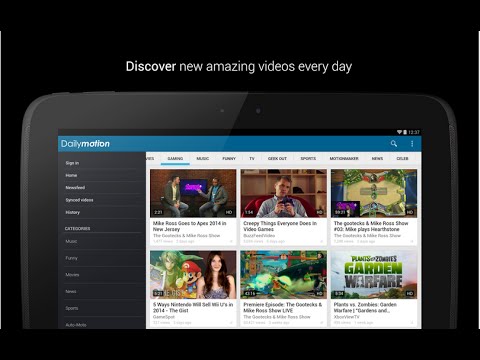This screenshot has height=360, width=480.
Task: Switch to the Sports tab
Action: [308, 159]
